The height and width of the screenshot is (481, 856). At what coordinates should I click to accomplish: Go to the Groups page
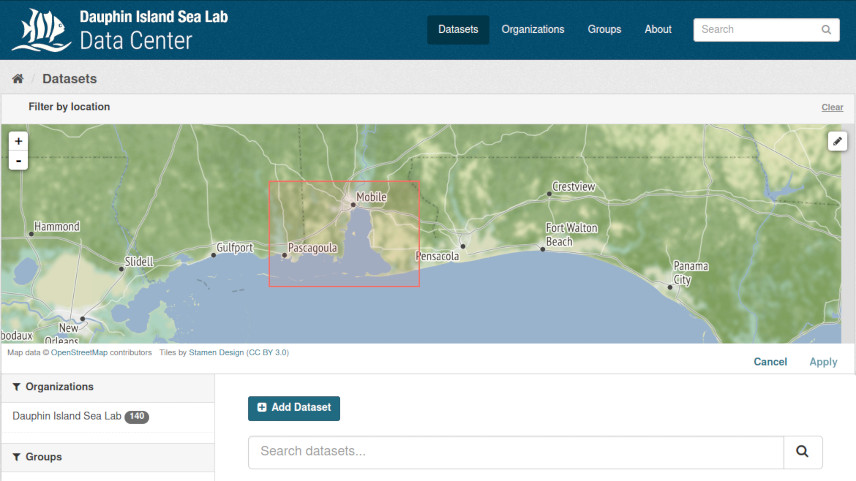tap(604, 30)
